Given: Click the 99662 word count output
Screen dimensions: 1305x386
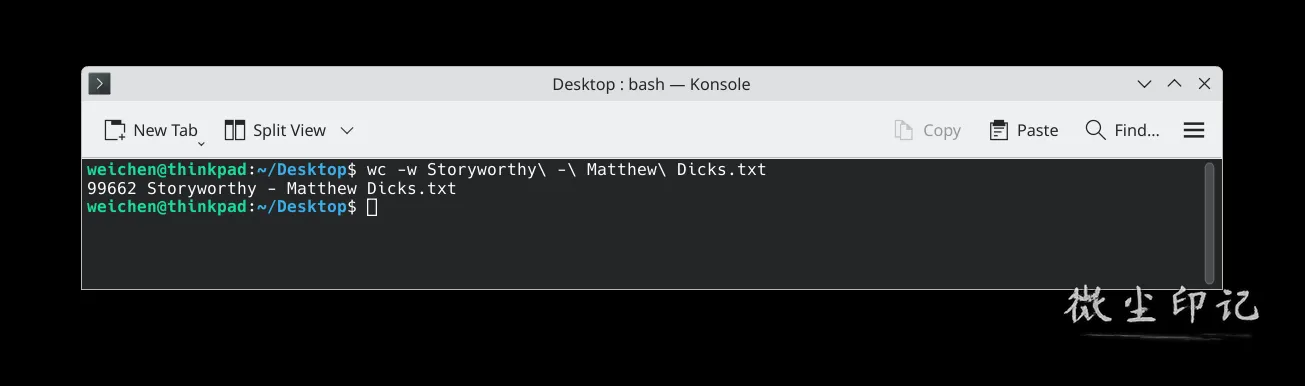Looking at the screenshot, I should [x=112, y=188].
